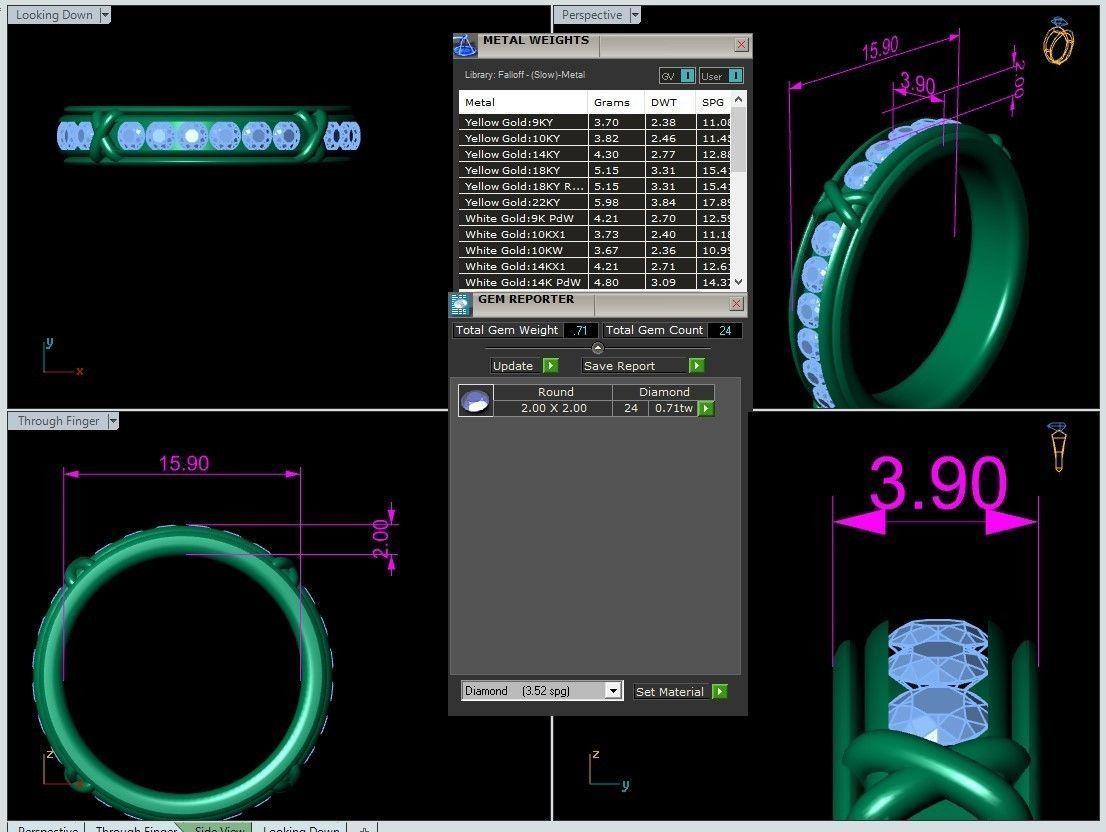Open the Through Finger viewport dropdown arrow
1106x832 pixels.
pyautogui.click(x=112, y=421)
